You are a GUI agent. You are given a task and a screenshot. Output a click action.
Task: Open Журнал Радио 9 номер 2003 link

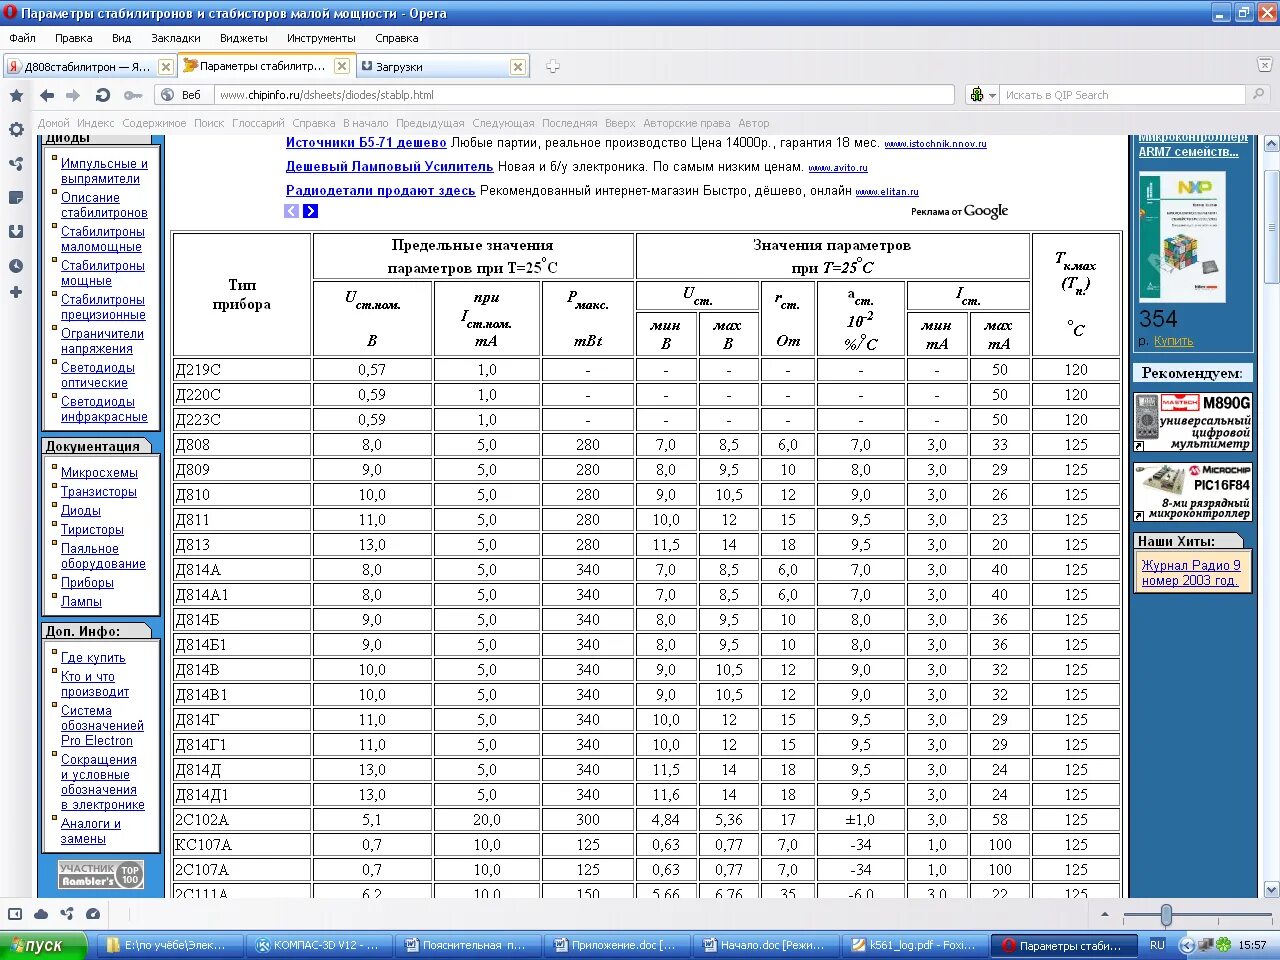coord(1191,573)
